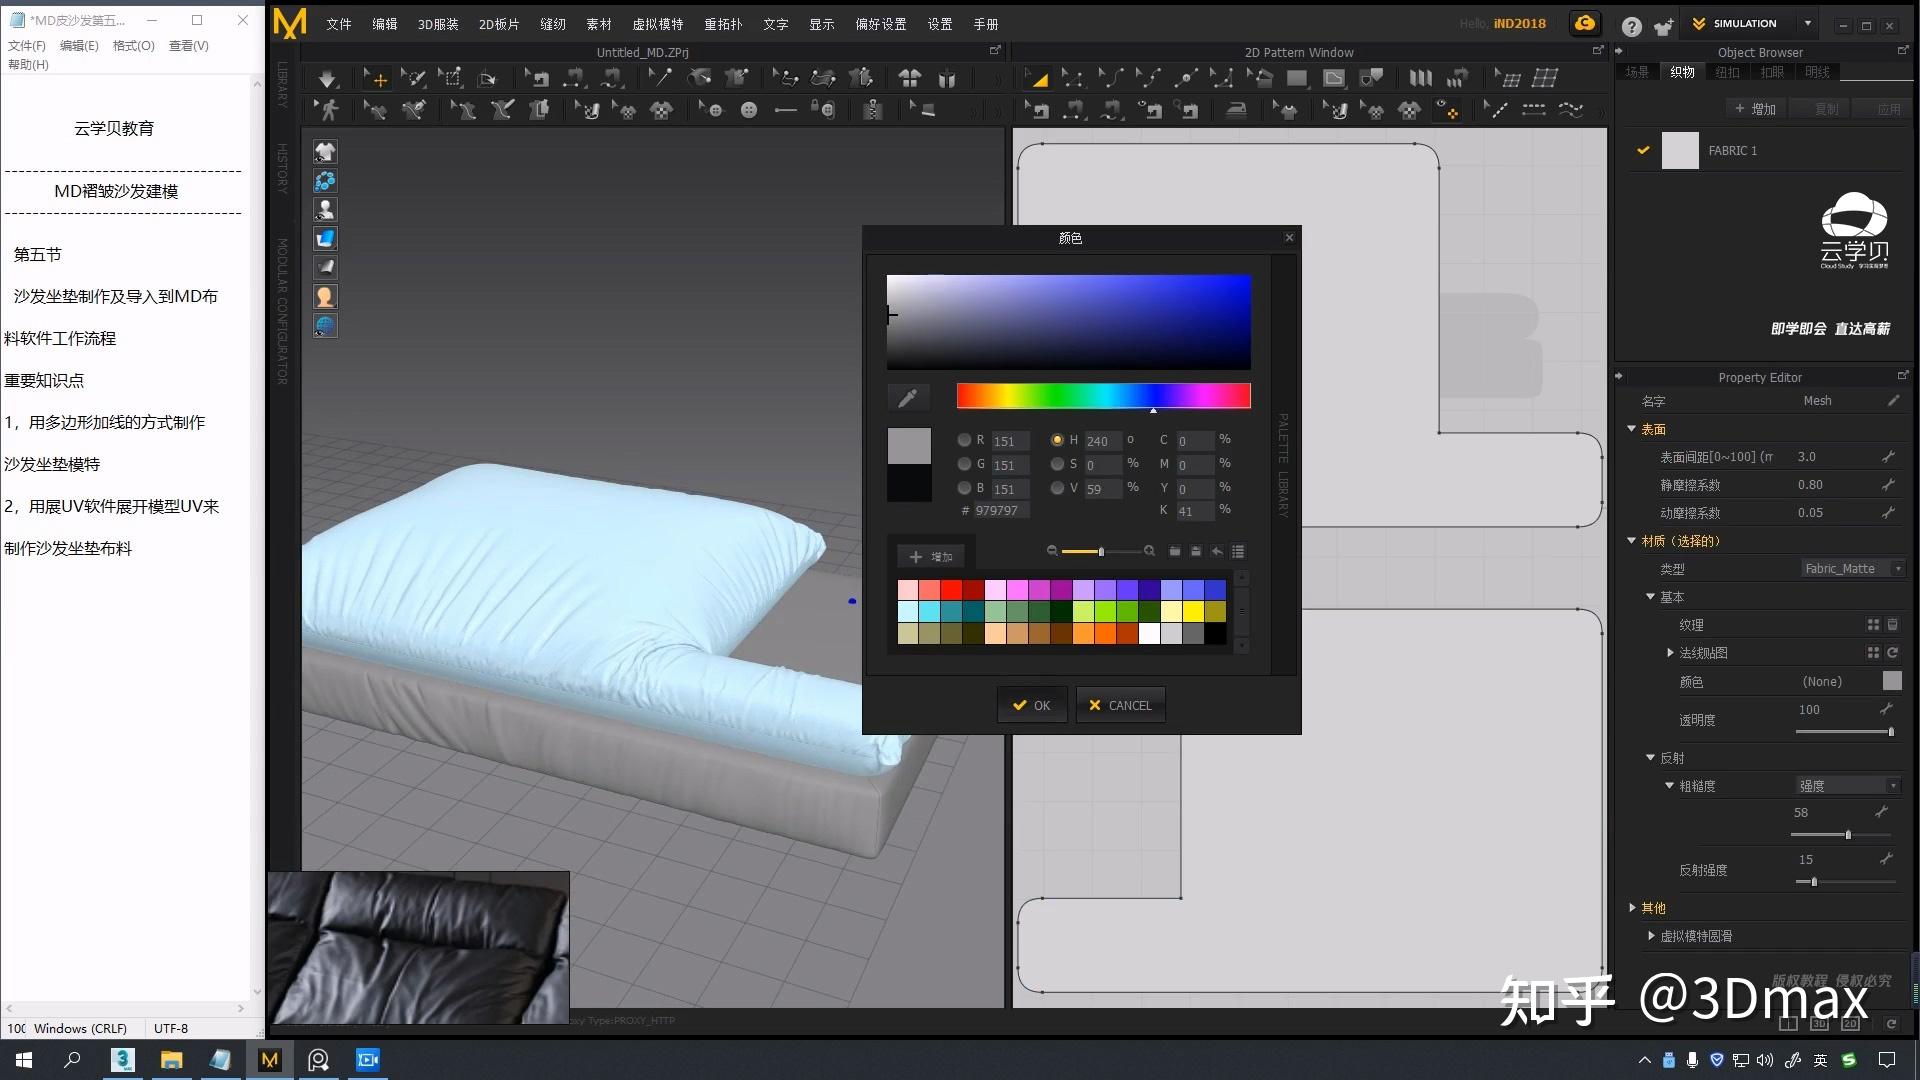This screenshot has height=1080, width=1920.
Task: Click the palette zoom-out magnifier icon
Action: coord(1052,551)
